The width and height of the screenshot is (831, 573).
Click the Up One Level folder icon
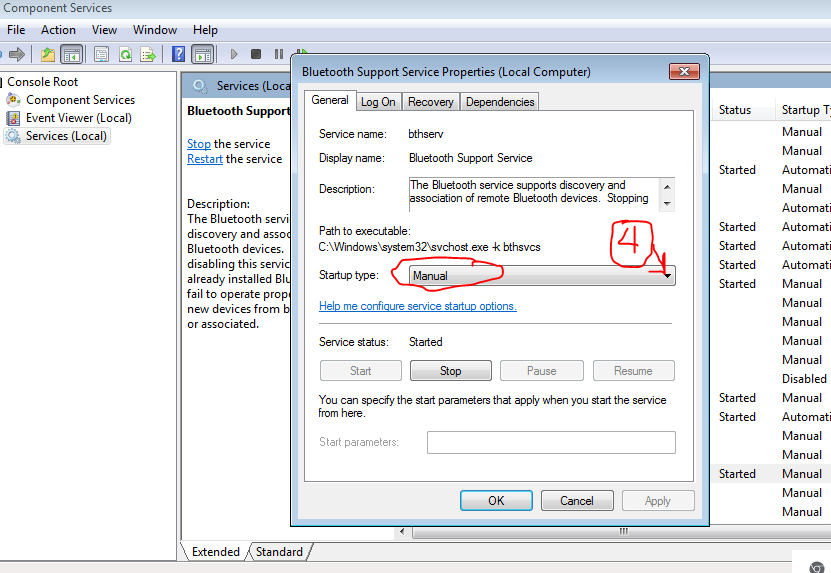click(x=48, y=54)
